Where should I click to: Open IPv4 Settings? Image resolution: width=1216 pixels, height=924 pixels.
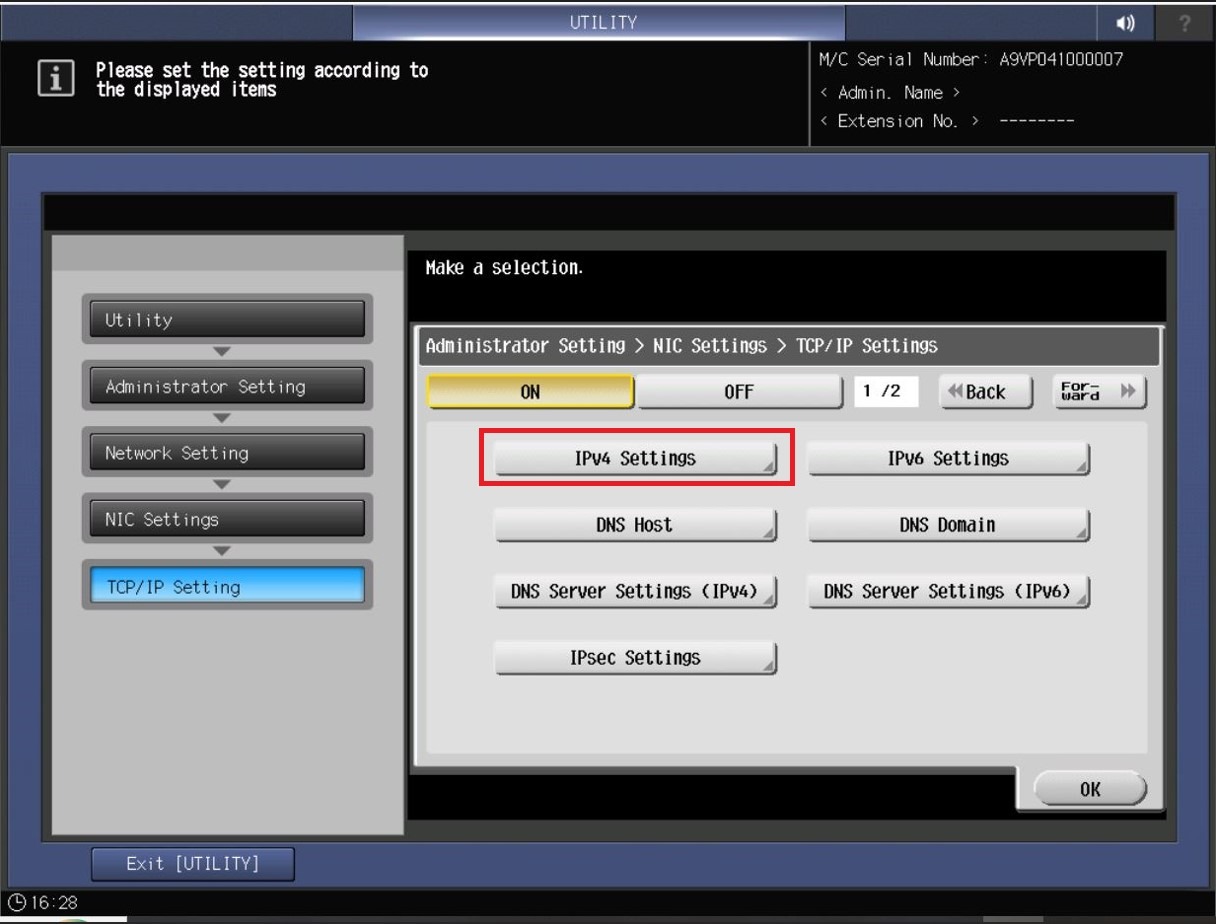(x=635, y=459)
